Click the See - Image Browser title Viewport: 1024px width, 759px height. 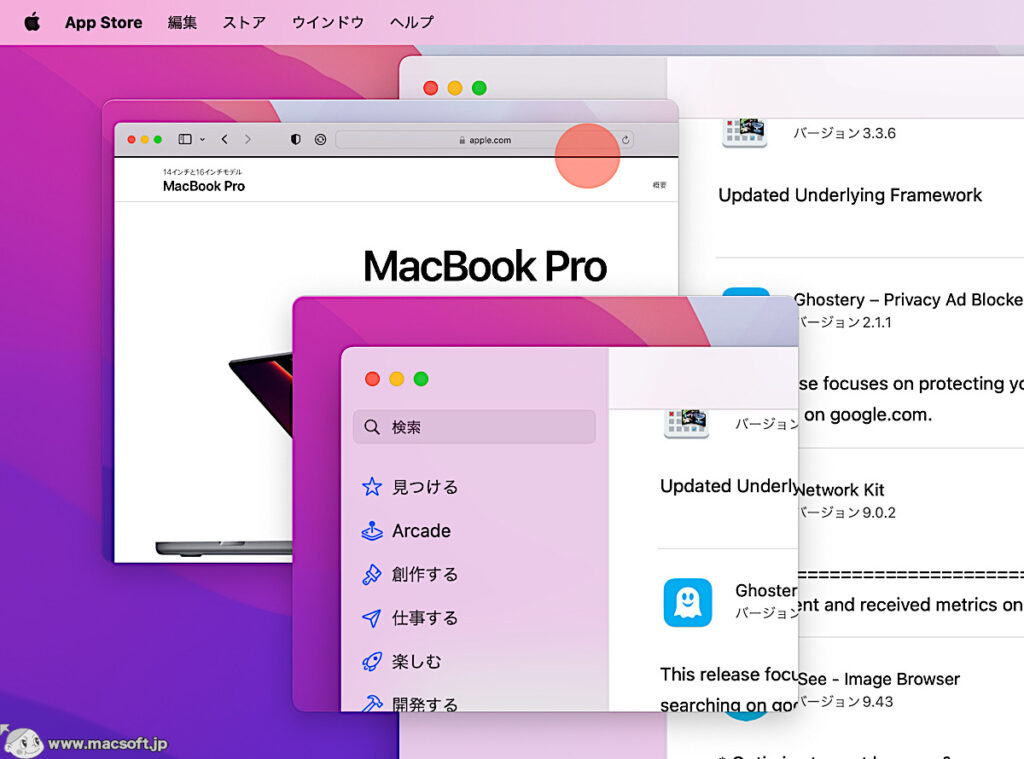pyautogui.click(x=879, y=679)
